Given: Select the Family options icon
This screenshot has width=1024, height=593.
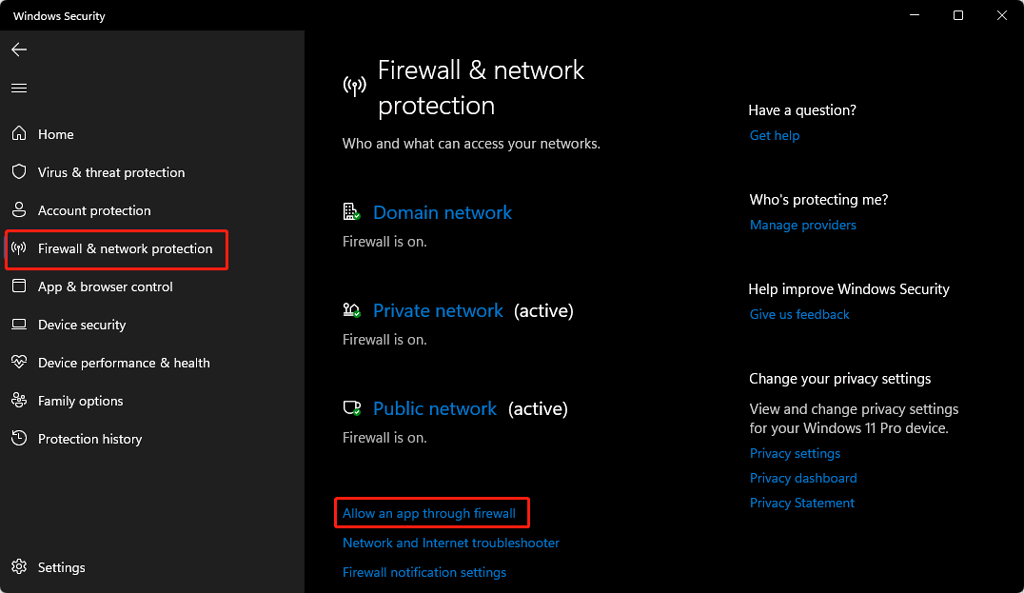Looking at the screenshot, I should point(19,401).
